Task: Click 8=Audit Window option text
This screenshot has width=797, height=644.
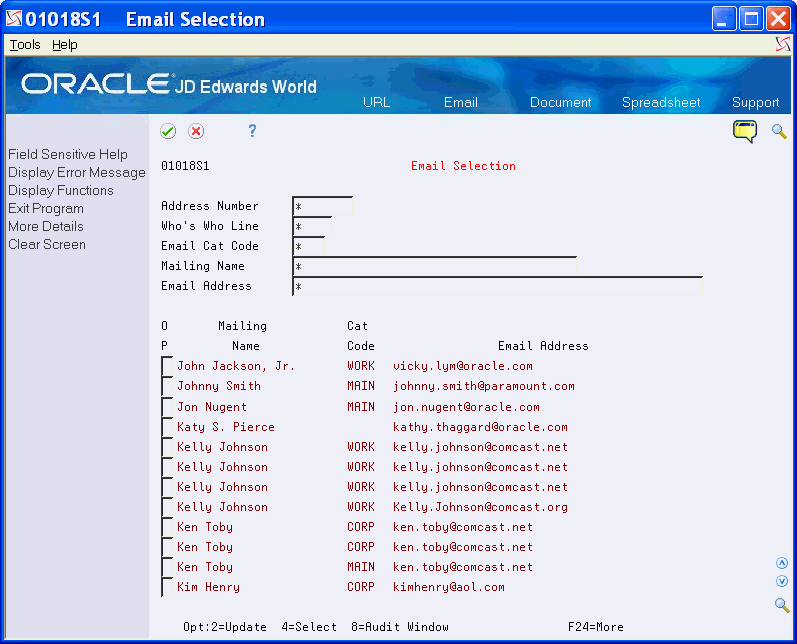Action: click(x=400, y=627)
